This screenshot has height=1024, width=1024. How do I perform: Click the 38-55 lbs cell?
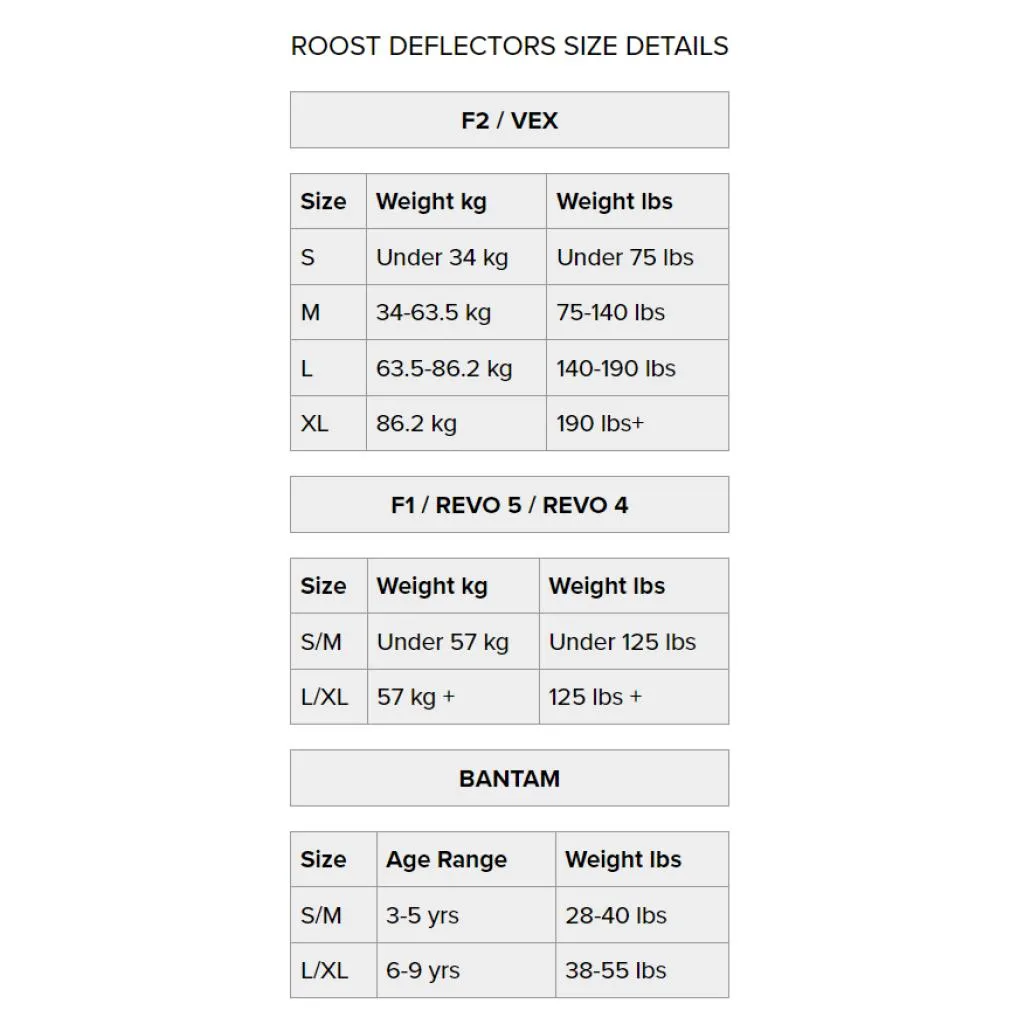[x=642, y=970]
